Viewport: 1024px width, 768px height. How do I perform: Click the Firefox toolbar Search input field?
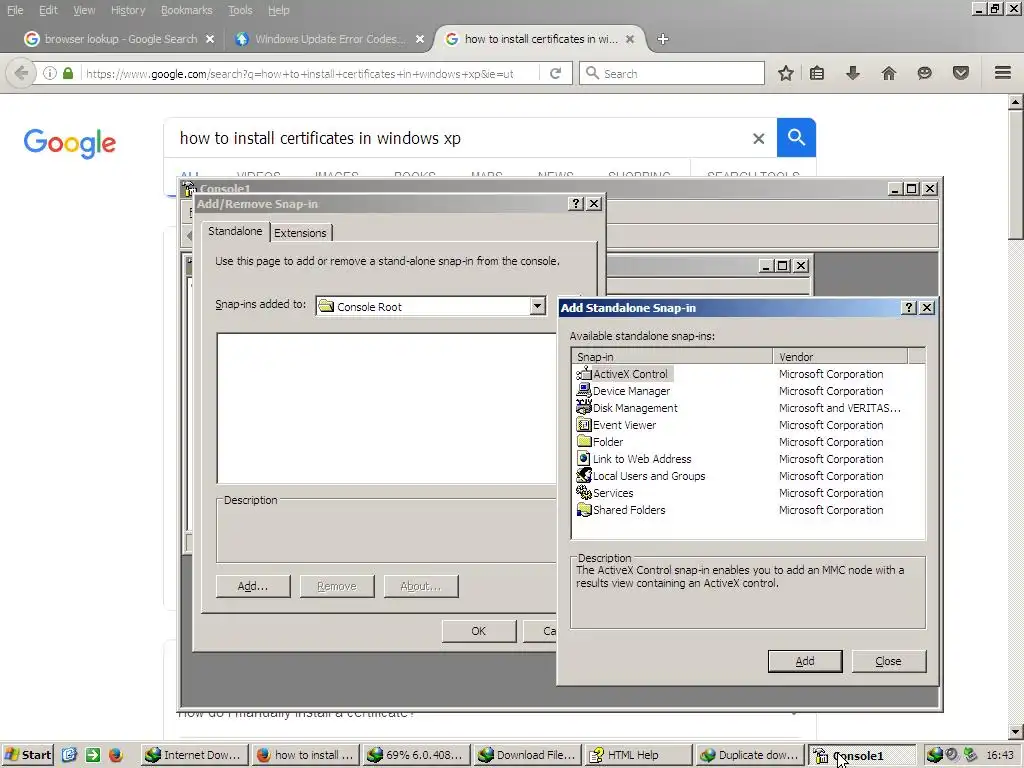pos(671,73)
